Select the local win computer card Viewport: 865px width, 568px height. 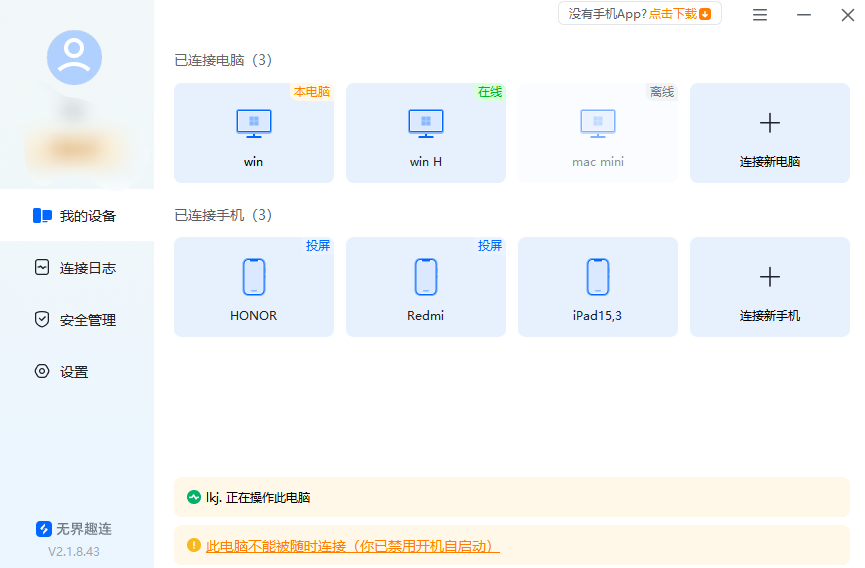click(253, 134)
